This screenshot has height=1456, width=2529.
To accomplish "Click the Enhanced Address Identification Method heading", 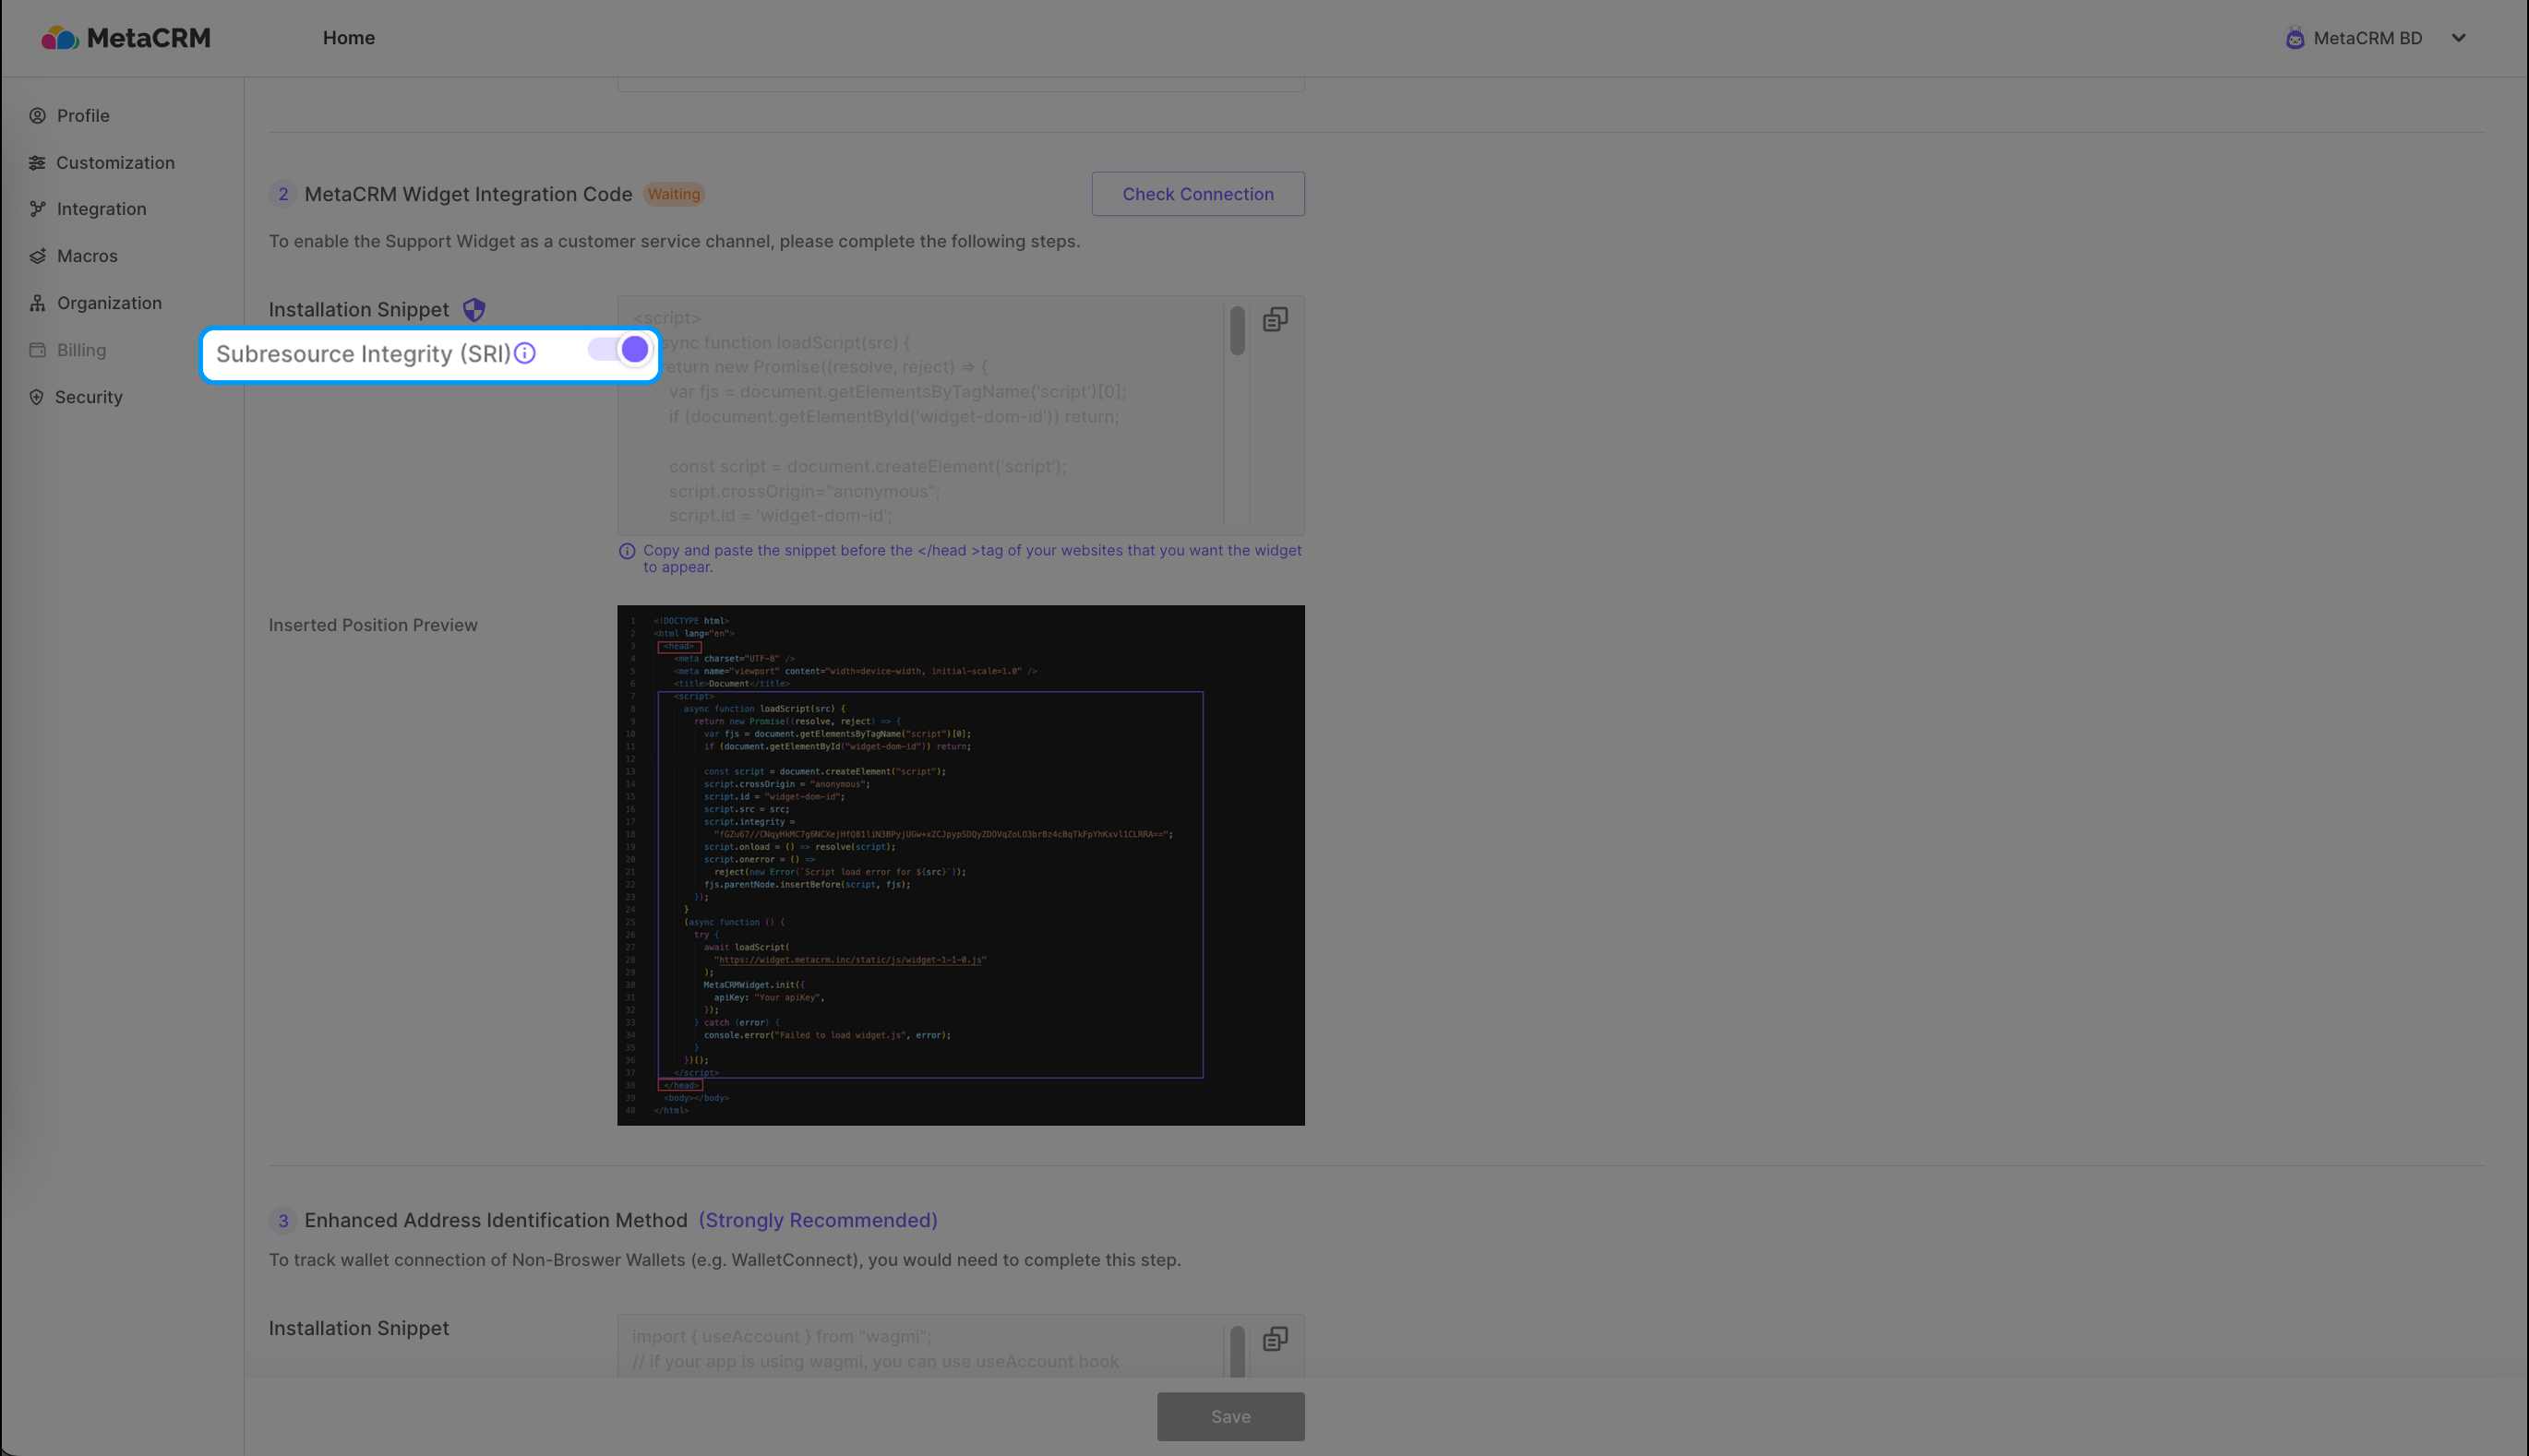I will (x=496, y=1220).
